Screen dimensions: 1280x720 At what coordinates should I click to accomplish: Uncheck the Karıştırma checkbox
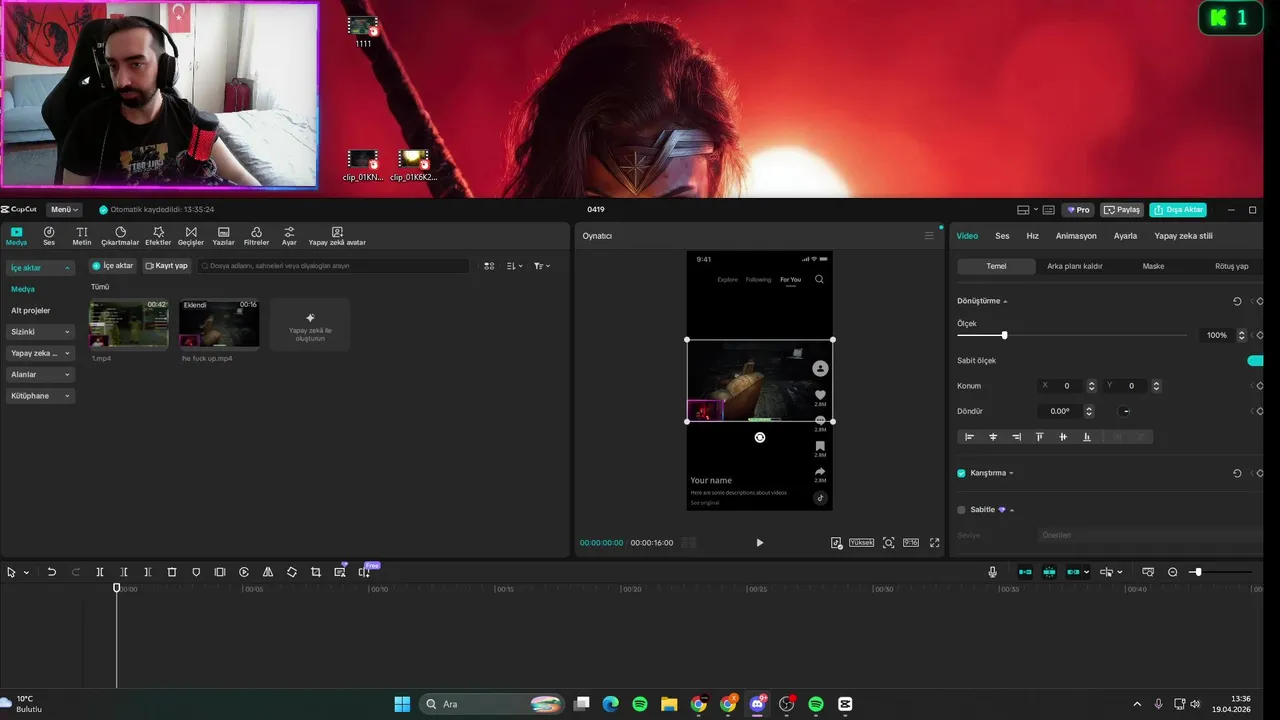(x=962, y=473)
